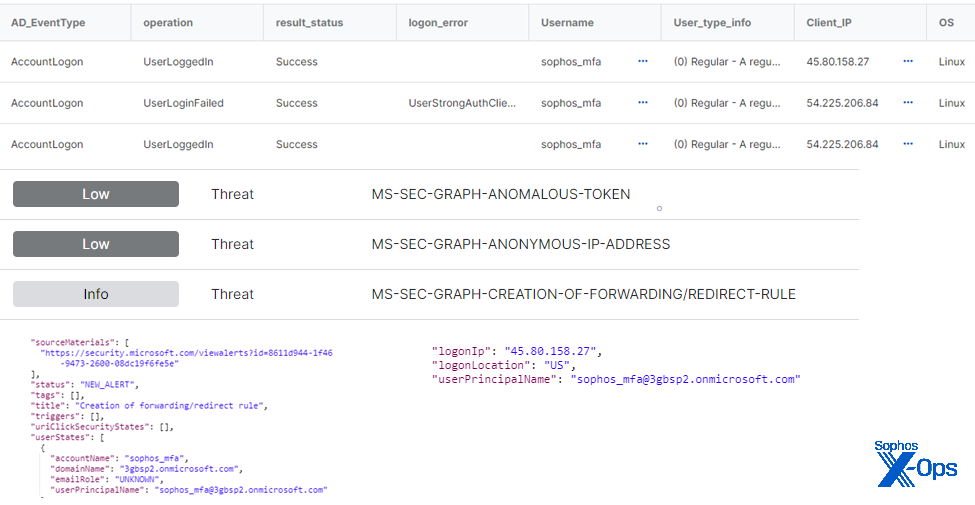Click the User_type_info column header
The width and height of the screenshot is (975, 505).
pos(712,22)
